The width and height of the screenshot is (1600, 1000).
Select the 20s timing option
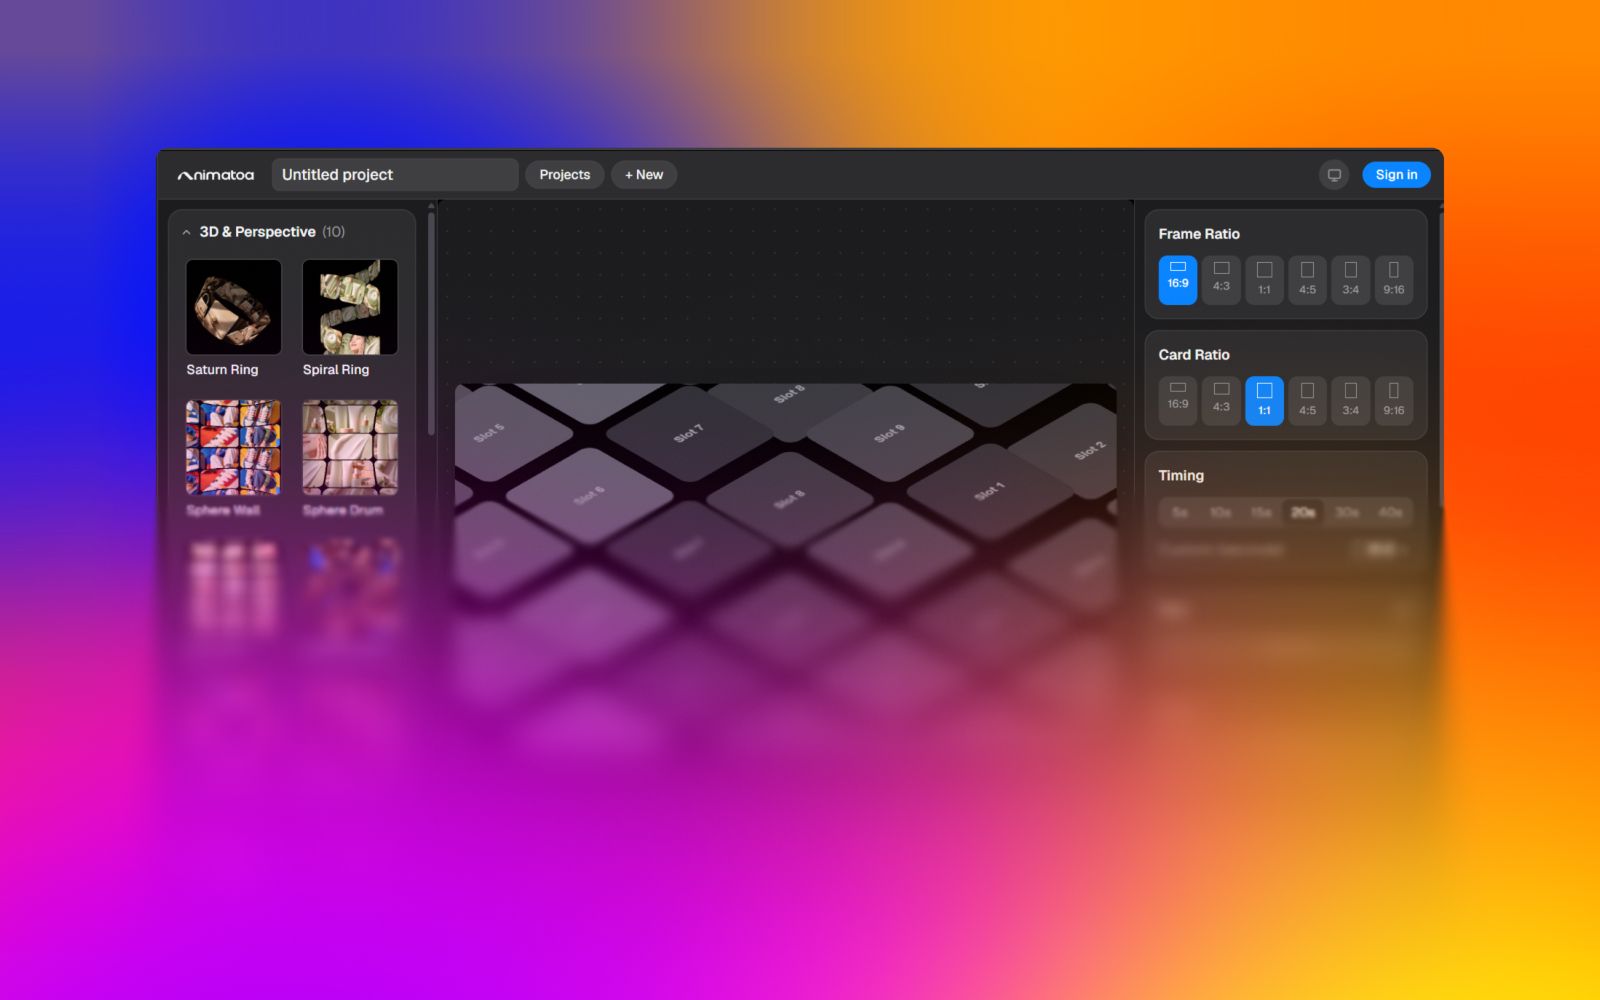1303,512
